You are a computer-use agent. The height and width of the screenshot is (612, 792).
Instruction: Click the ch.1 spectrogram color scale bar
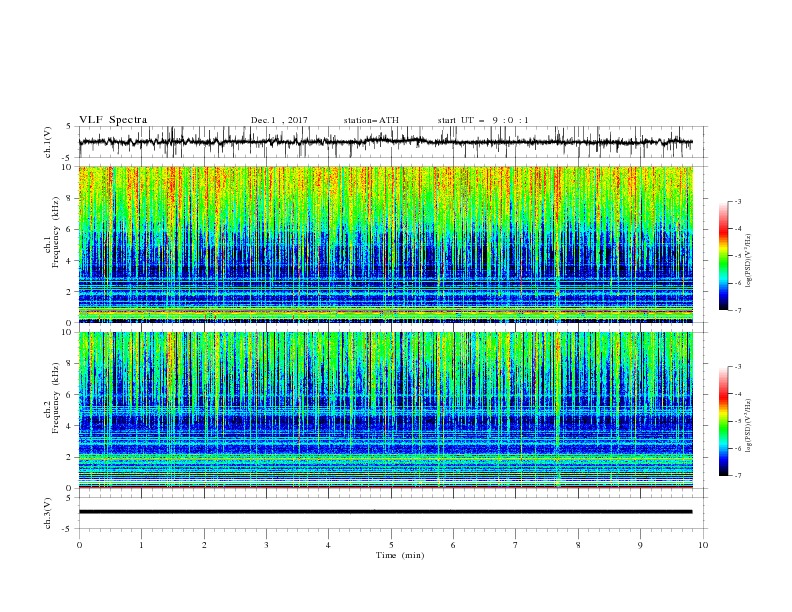pos(723,256)
